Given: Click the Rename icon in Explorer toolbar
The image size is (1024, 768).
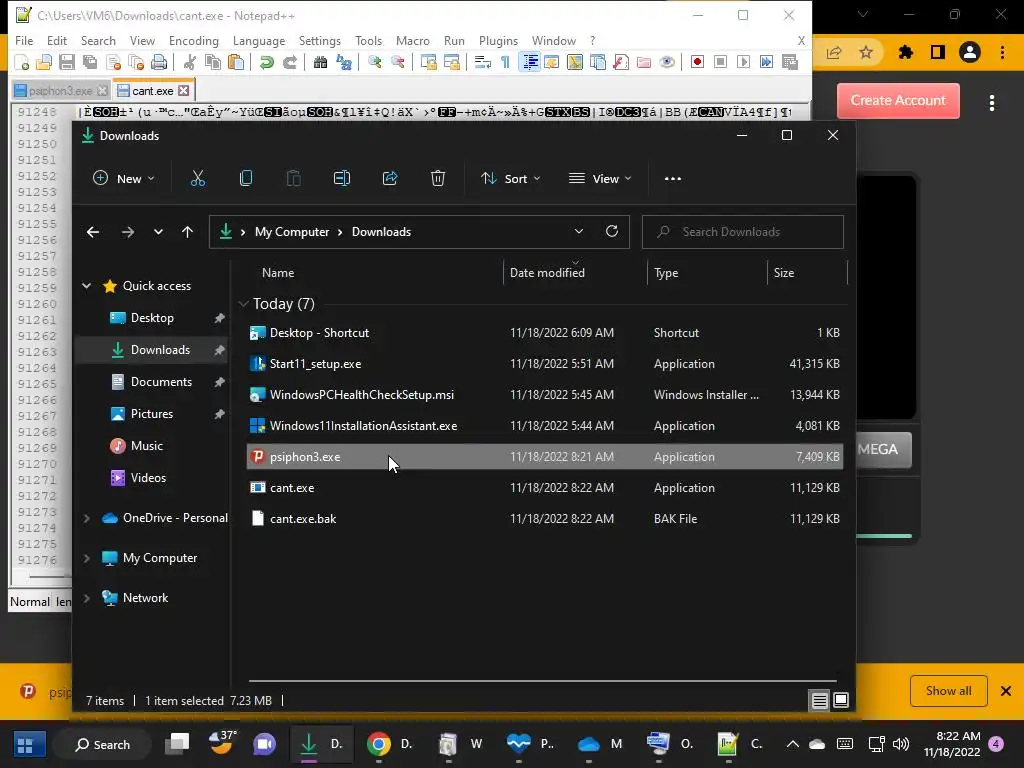Looking at the screenshot, I should point(342,178).
